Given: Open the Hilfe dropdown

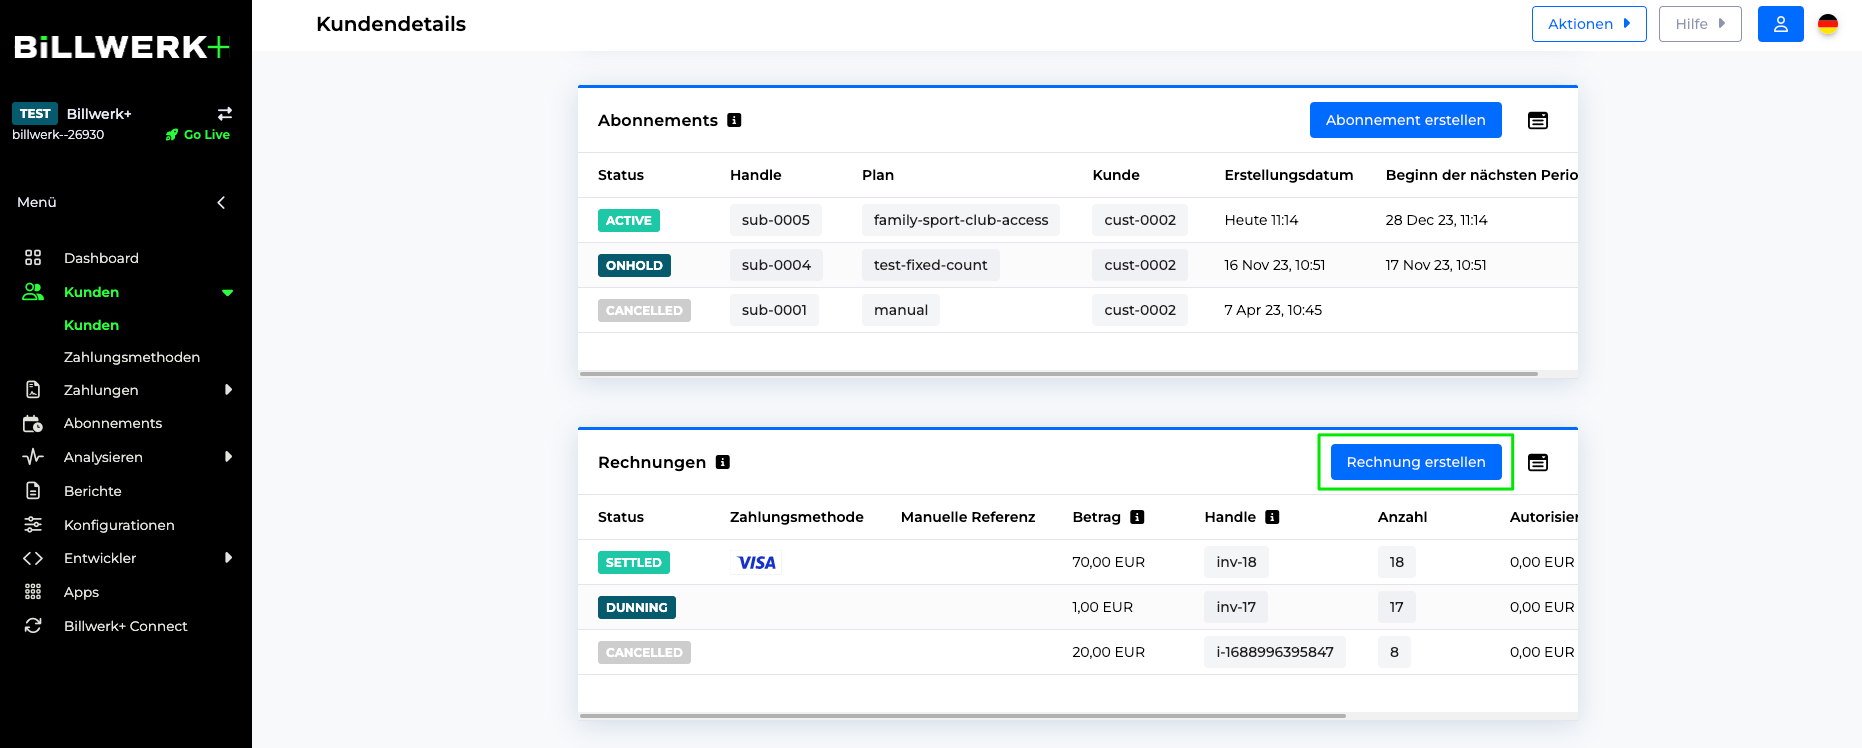Looking at the screenshot, I should pos(1700,24).
